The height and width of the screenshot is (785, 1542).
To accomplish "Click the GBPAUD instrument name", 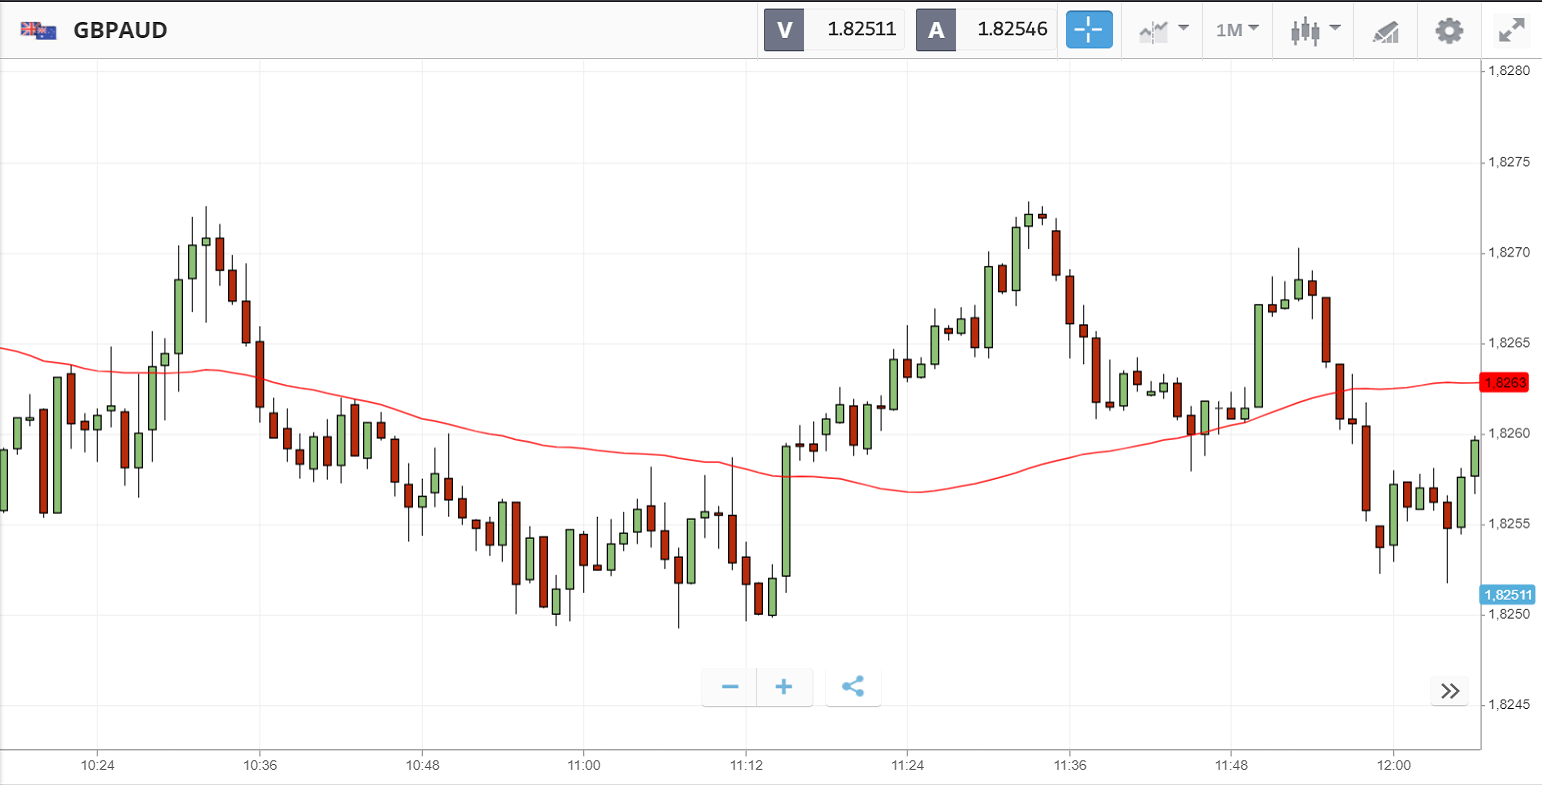I will (120, 30).
